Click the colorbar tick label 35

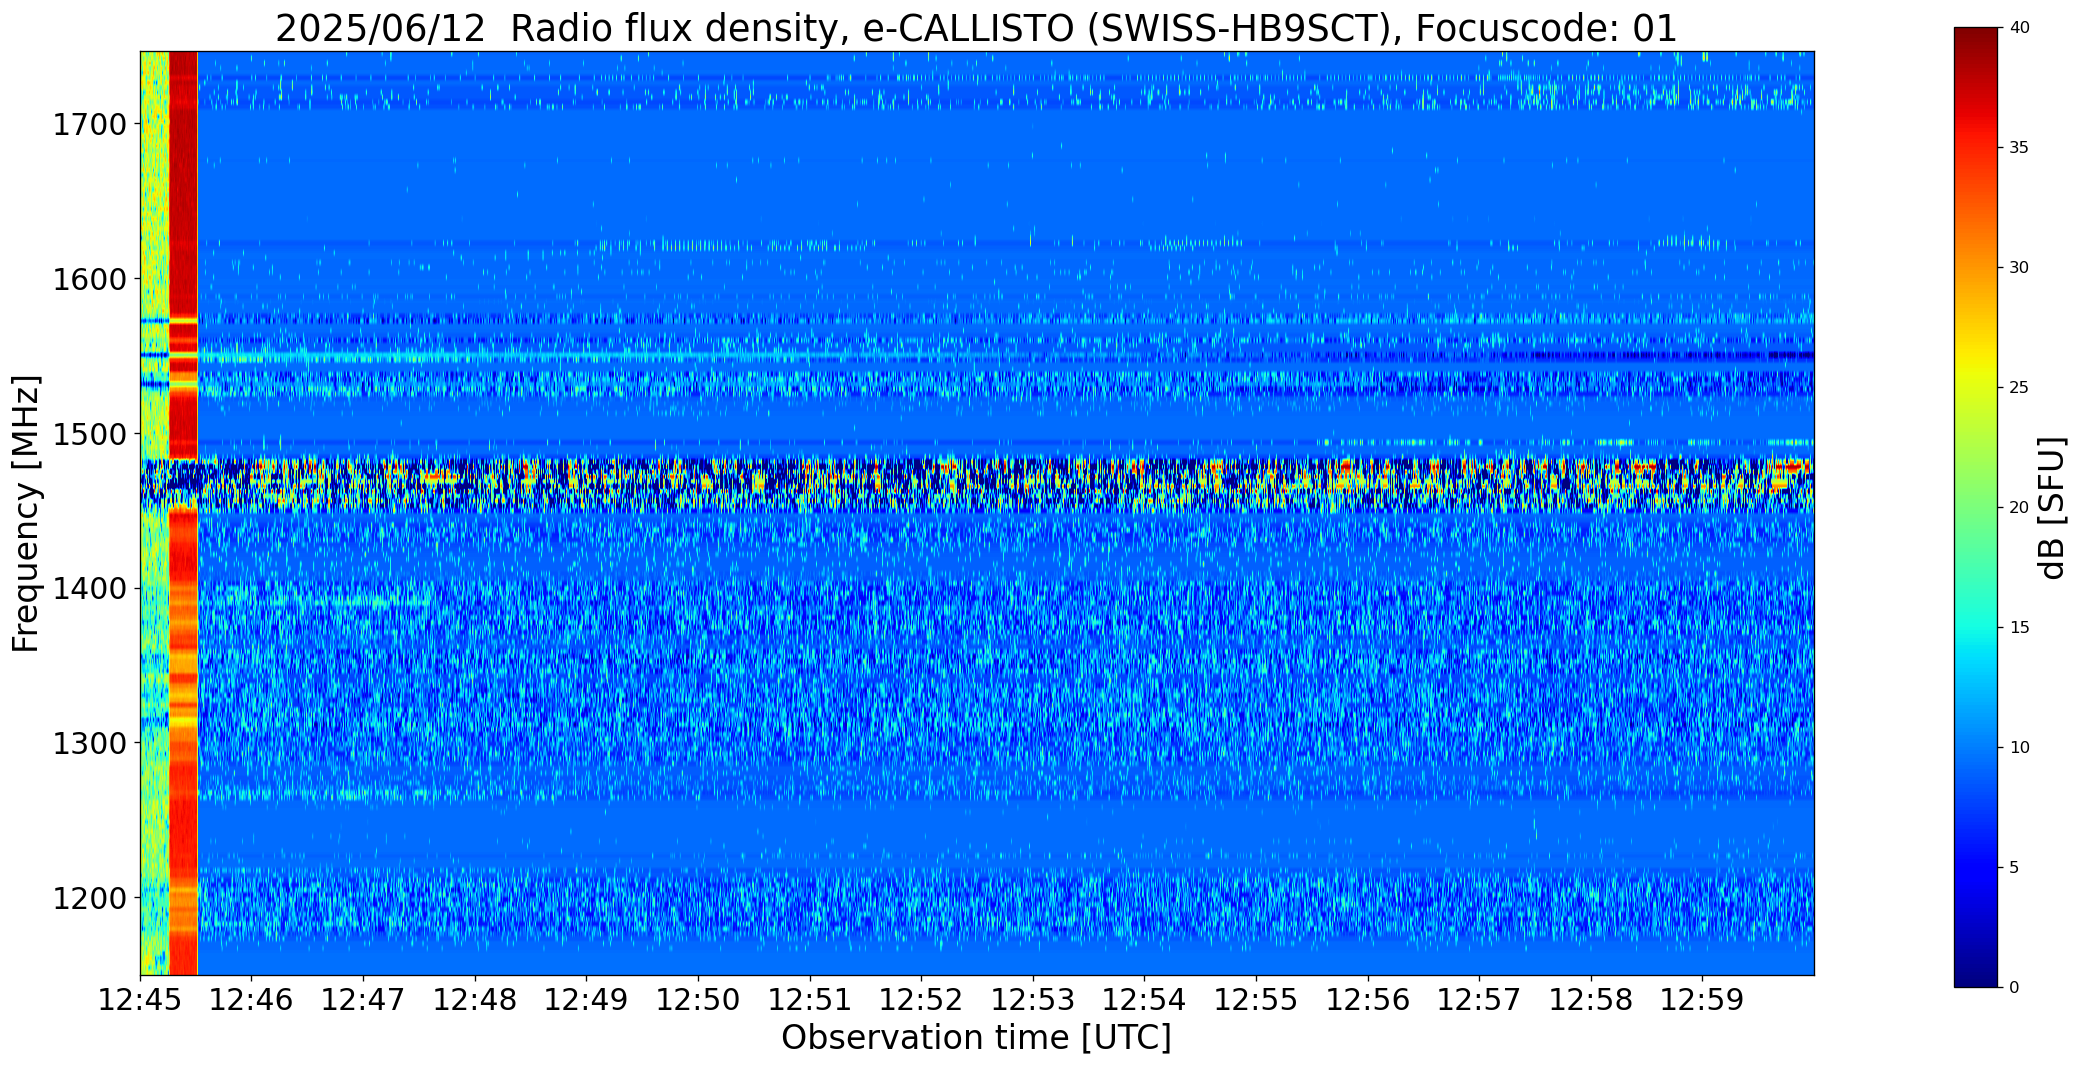pos(2019,148)
